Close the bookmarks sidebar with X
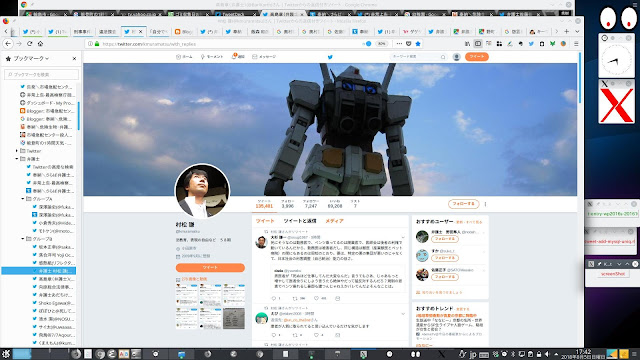640x360 pixels. 74,59
